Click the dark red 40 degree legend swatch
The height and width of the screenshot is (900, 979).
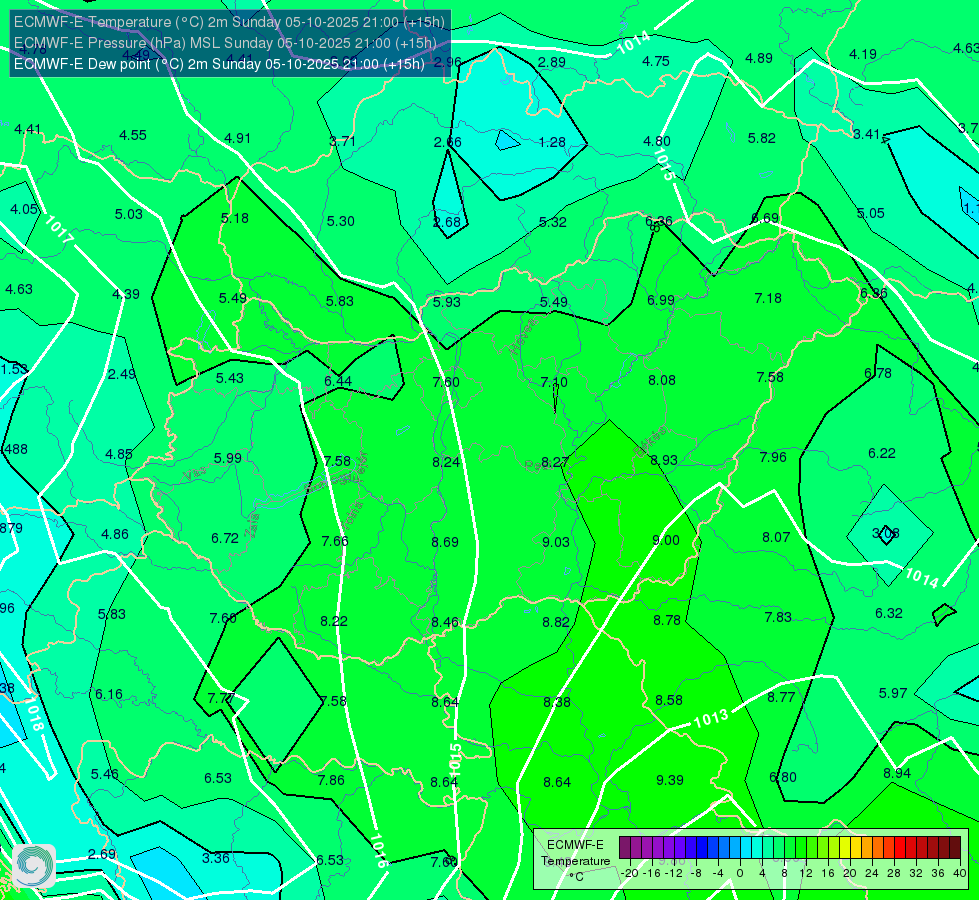coord(955,848)
